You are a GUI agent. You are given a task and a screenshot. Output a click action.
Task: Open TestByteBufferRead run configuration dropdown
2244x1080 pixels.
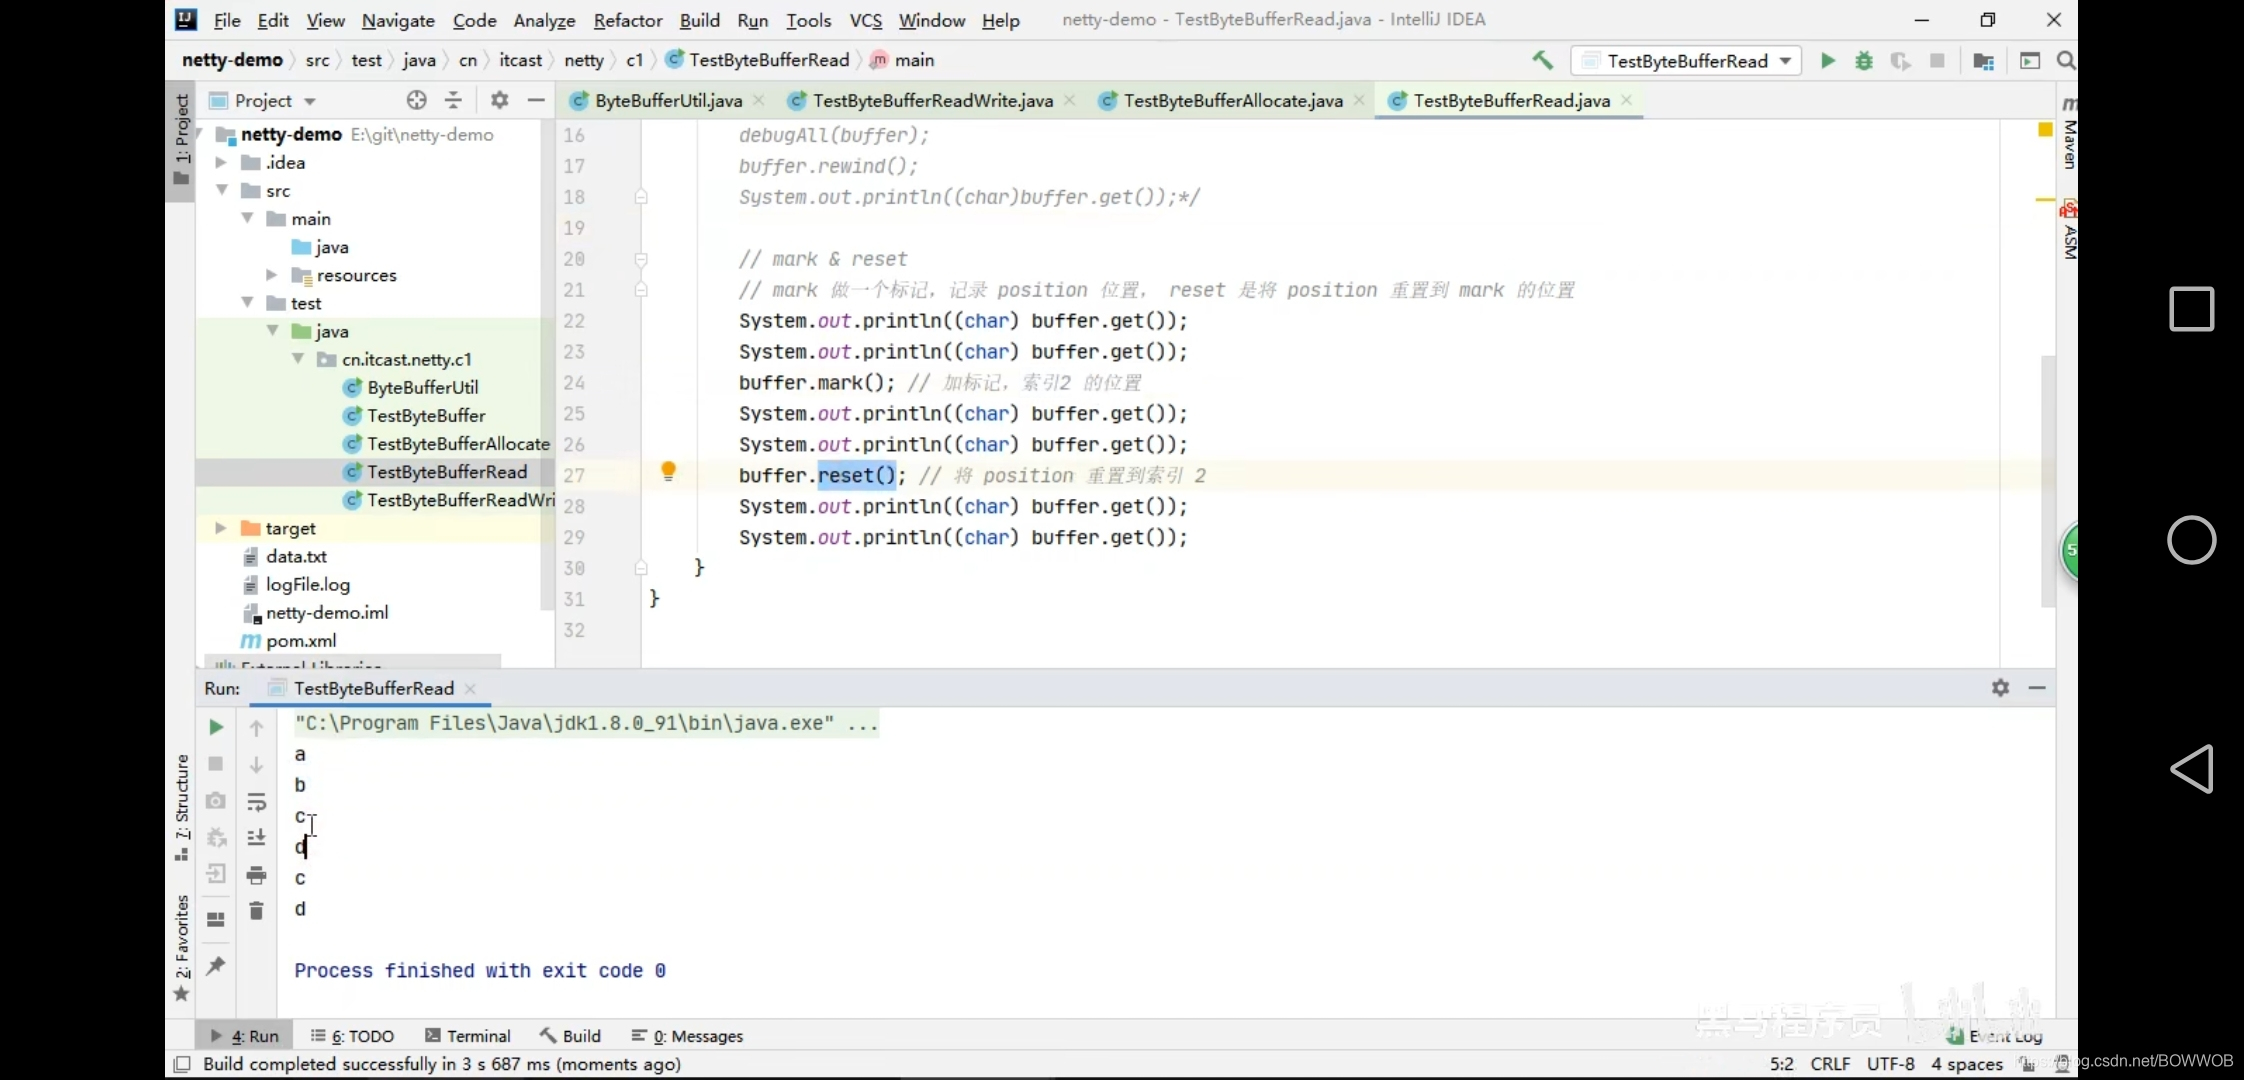click(x=1687, y=61)
